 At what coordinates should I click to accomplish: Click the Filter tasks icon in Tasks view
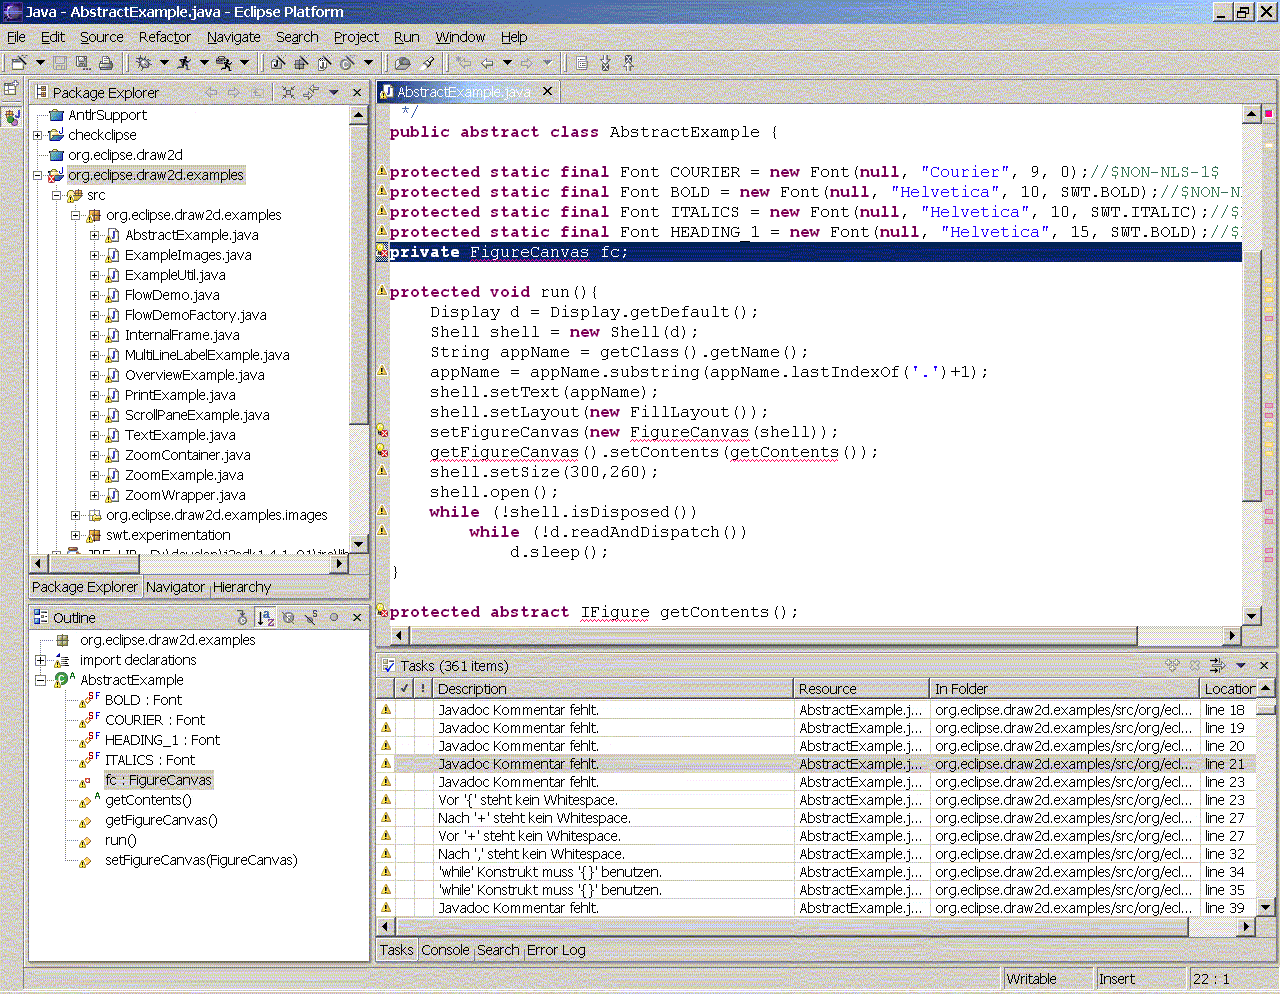tap(1217, 665)
